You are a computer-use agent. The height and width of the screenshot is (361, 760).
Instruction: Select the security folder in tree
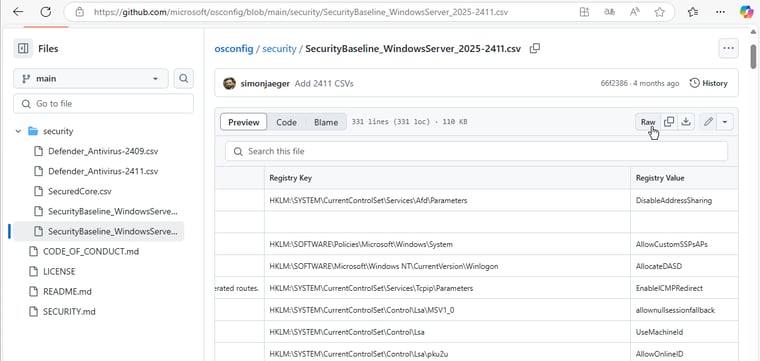point(58,131)
